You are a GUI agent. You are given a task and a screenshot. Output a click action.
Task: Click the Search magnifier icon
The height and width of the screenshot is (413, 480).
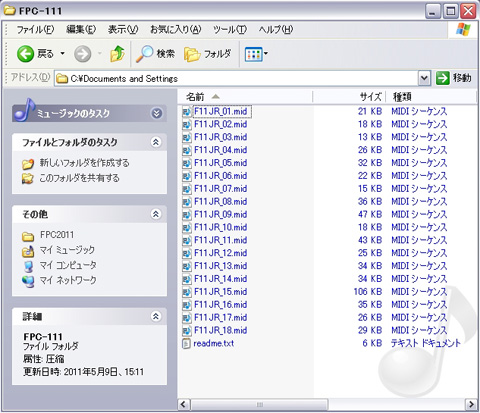[144, 54]
